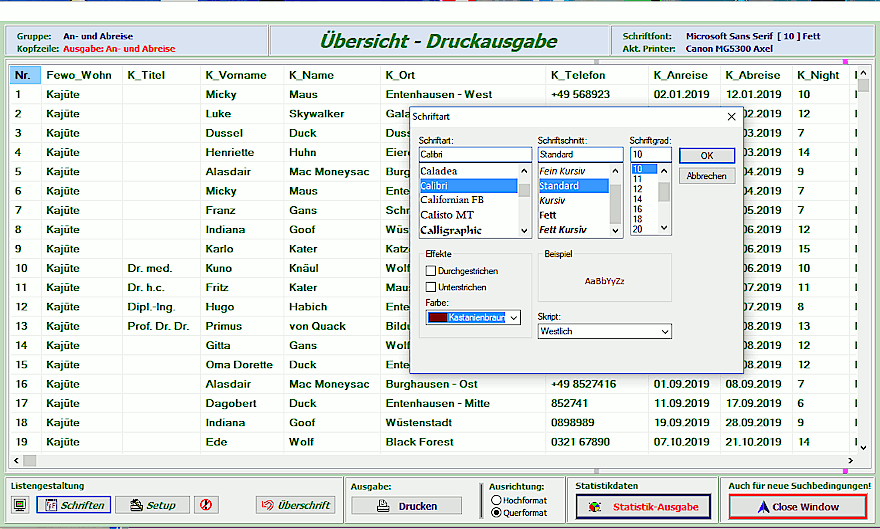Click the Close Window button
This screenshot has height=529, width=880.
(797, 507)
